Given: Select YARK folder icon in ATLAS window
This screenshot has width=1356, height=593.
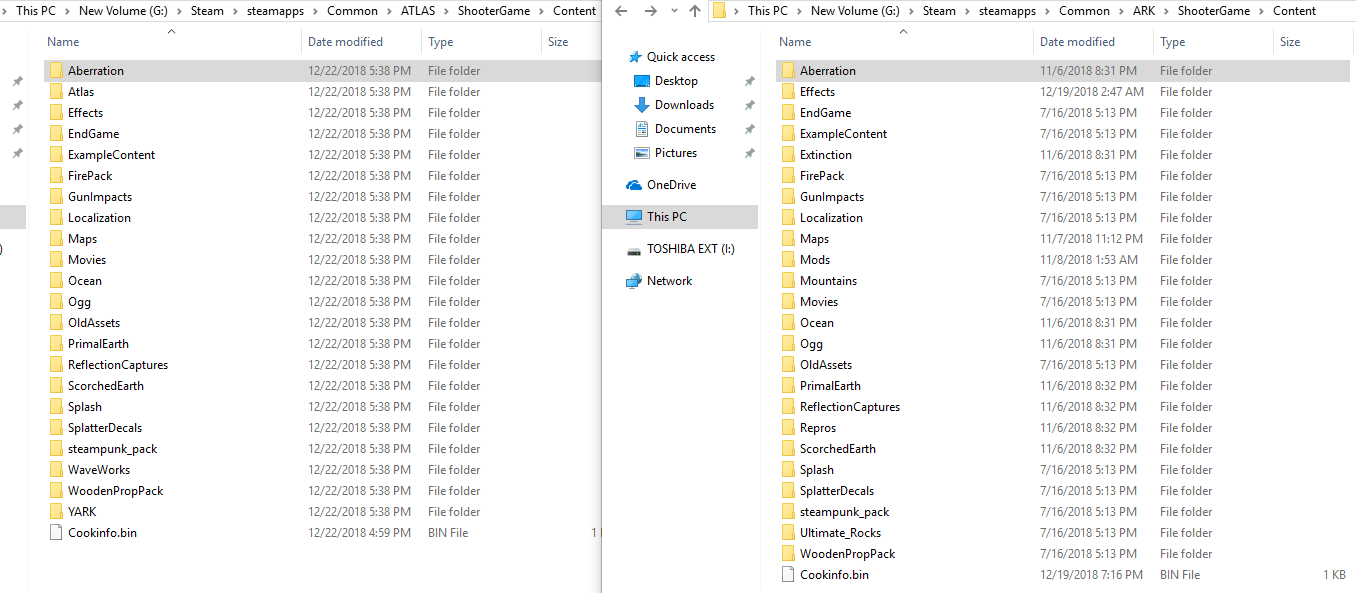Looking at the screenshot, I should point(56,512).
